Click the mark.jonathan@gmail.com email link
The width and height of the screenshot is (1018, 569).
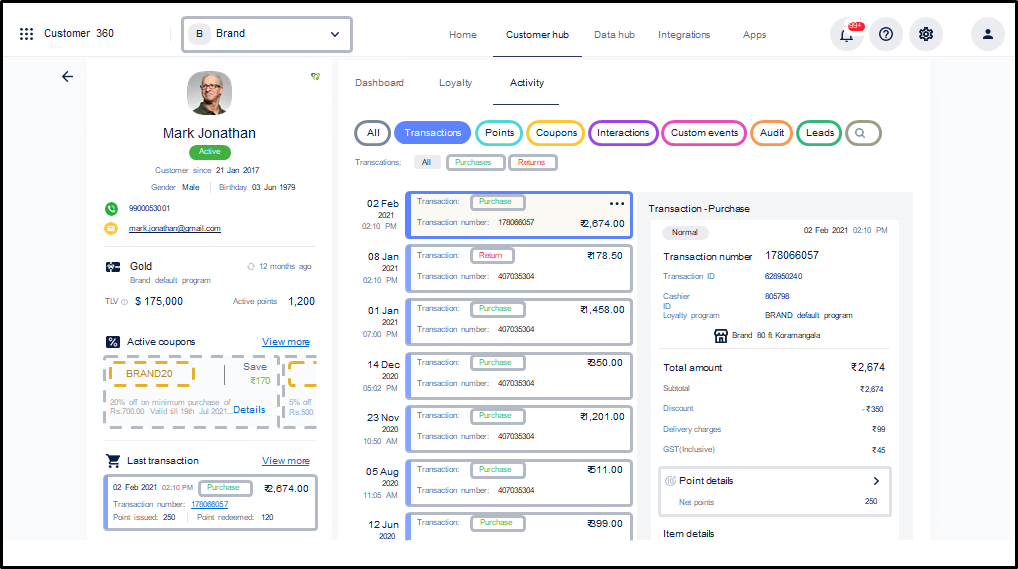175,229
